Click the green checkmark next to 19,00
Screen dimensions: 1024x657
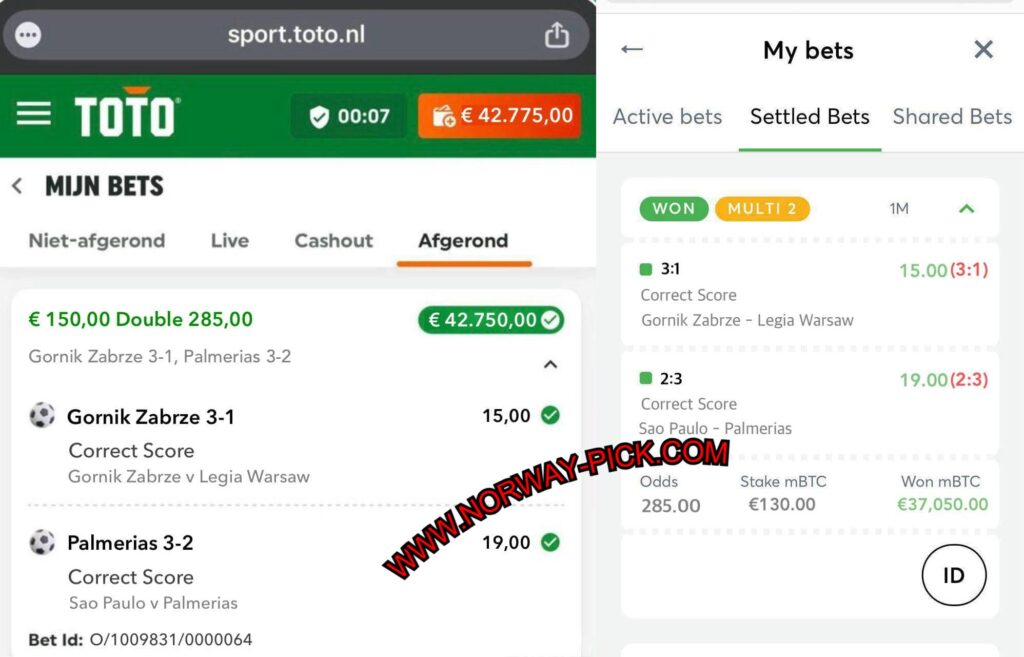pyautogui.click(x=551, y=542)
